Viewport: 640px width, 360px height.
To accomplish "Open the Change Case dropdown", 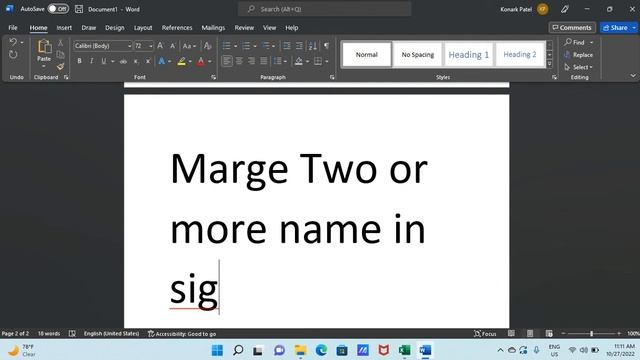I will tap(189, 46).
